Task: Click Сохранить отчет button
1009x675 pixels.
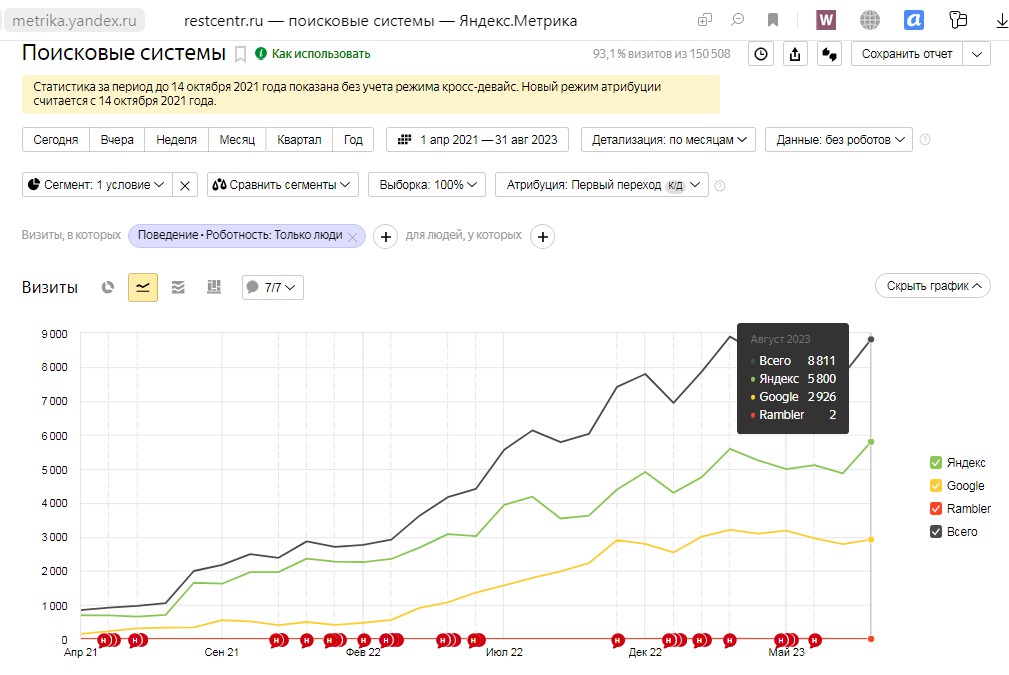Action: click(907, 54)
